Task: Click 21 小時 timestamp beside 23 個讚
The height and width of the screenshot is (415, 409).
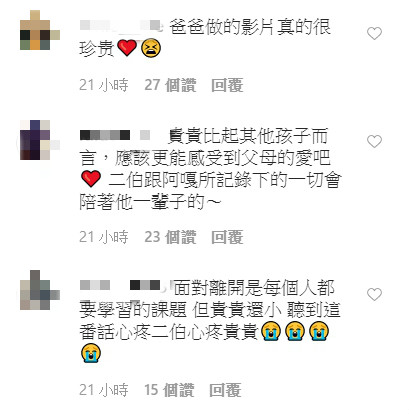Action: tap(104, 237)
